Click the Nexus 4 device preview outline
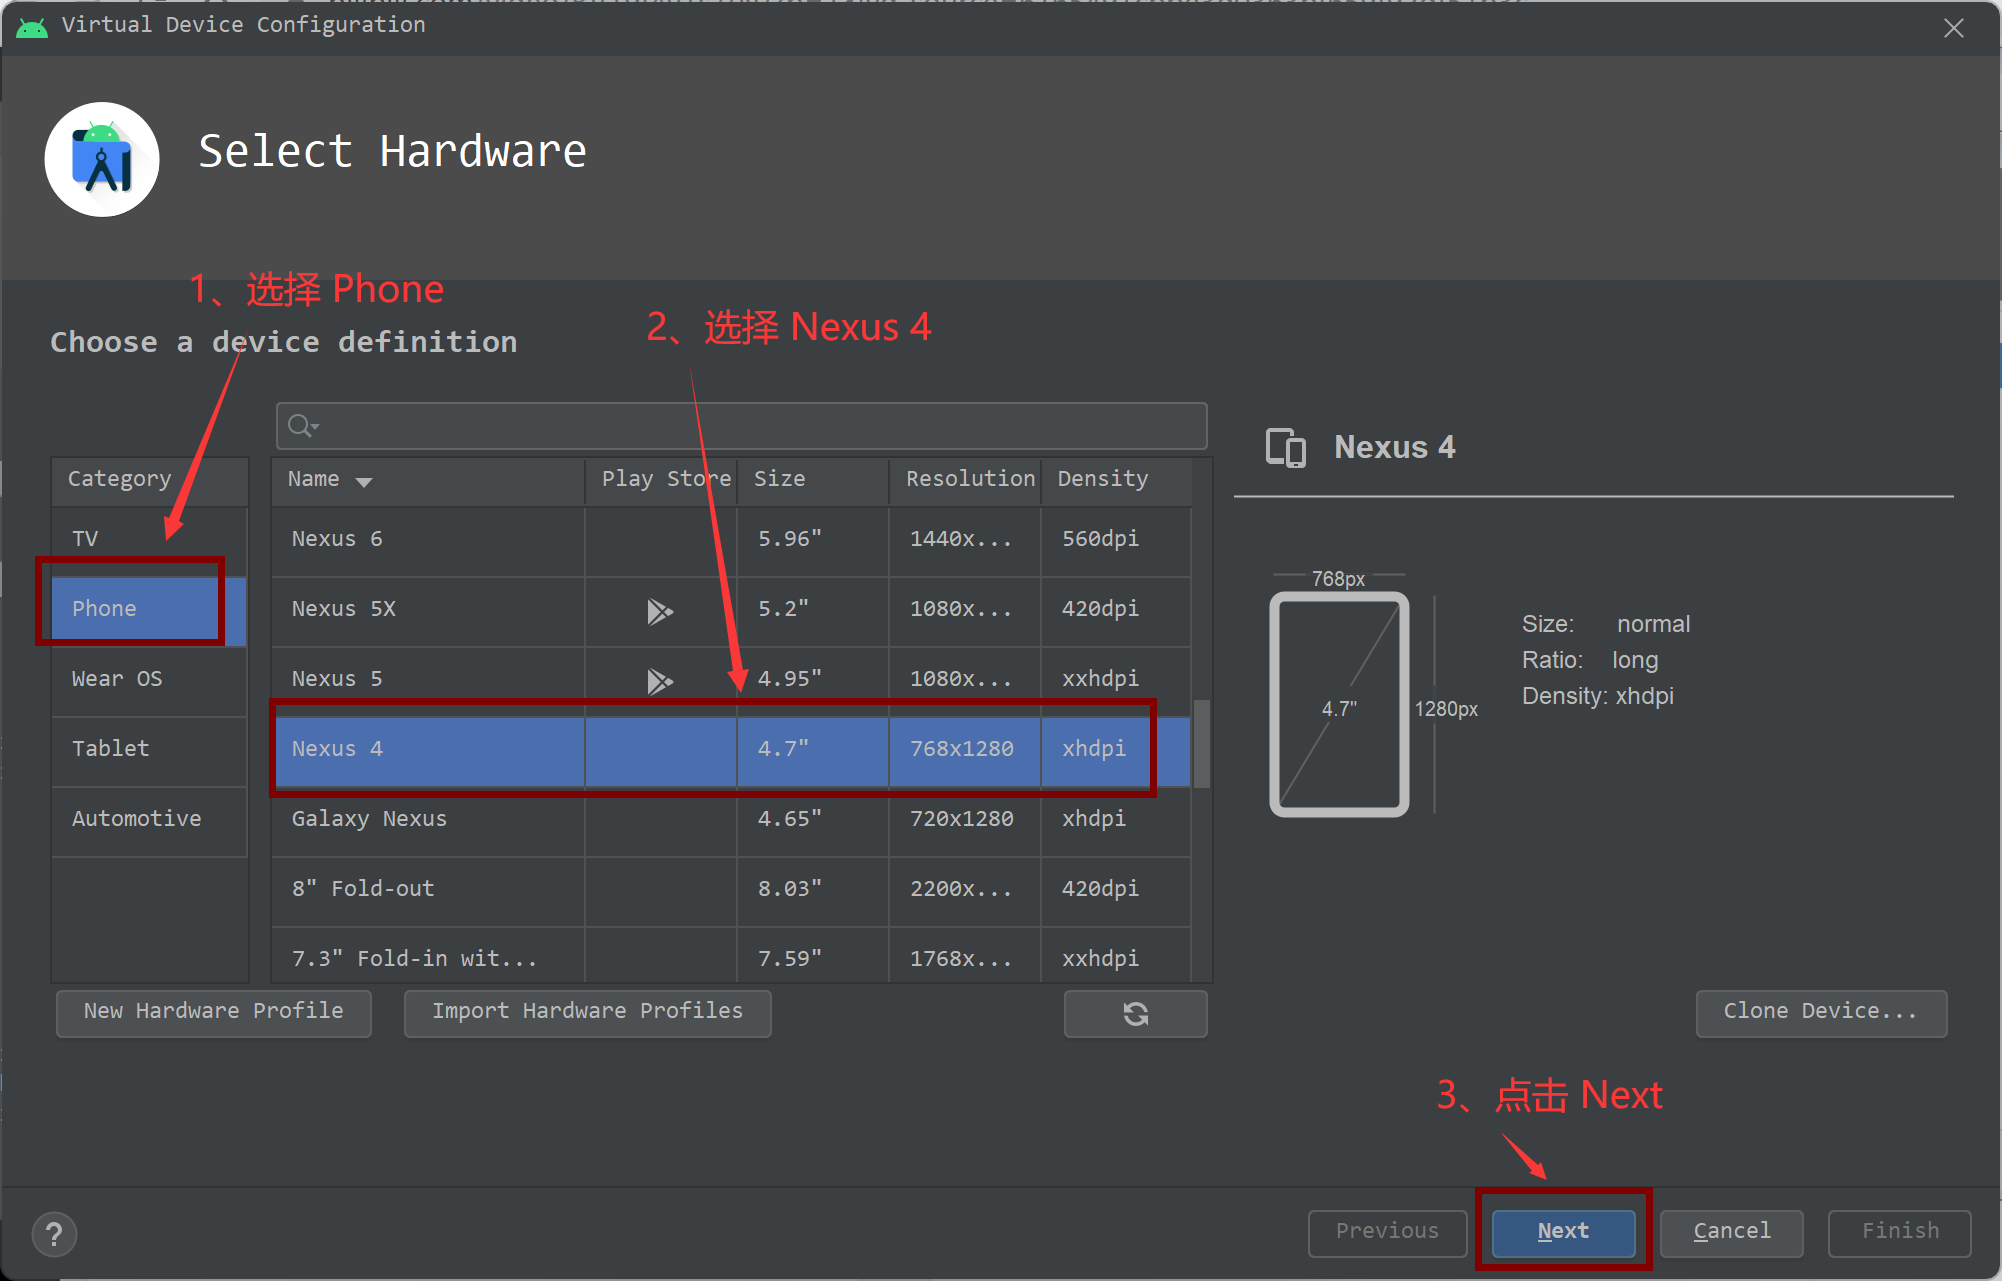The height and width of the screenshot is (1281, 2002). 1339,704
